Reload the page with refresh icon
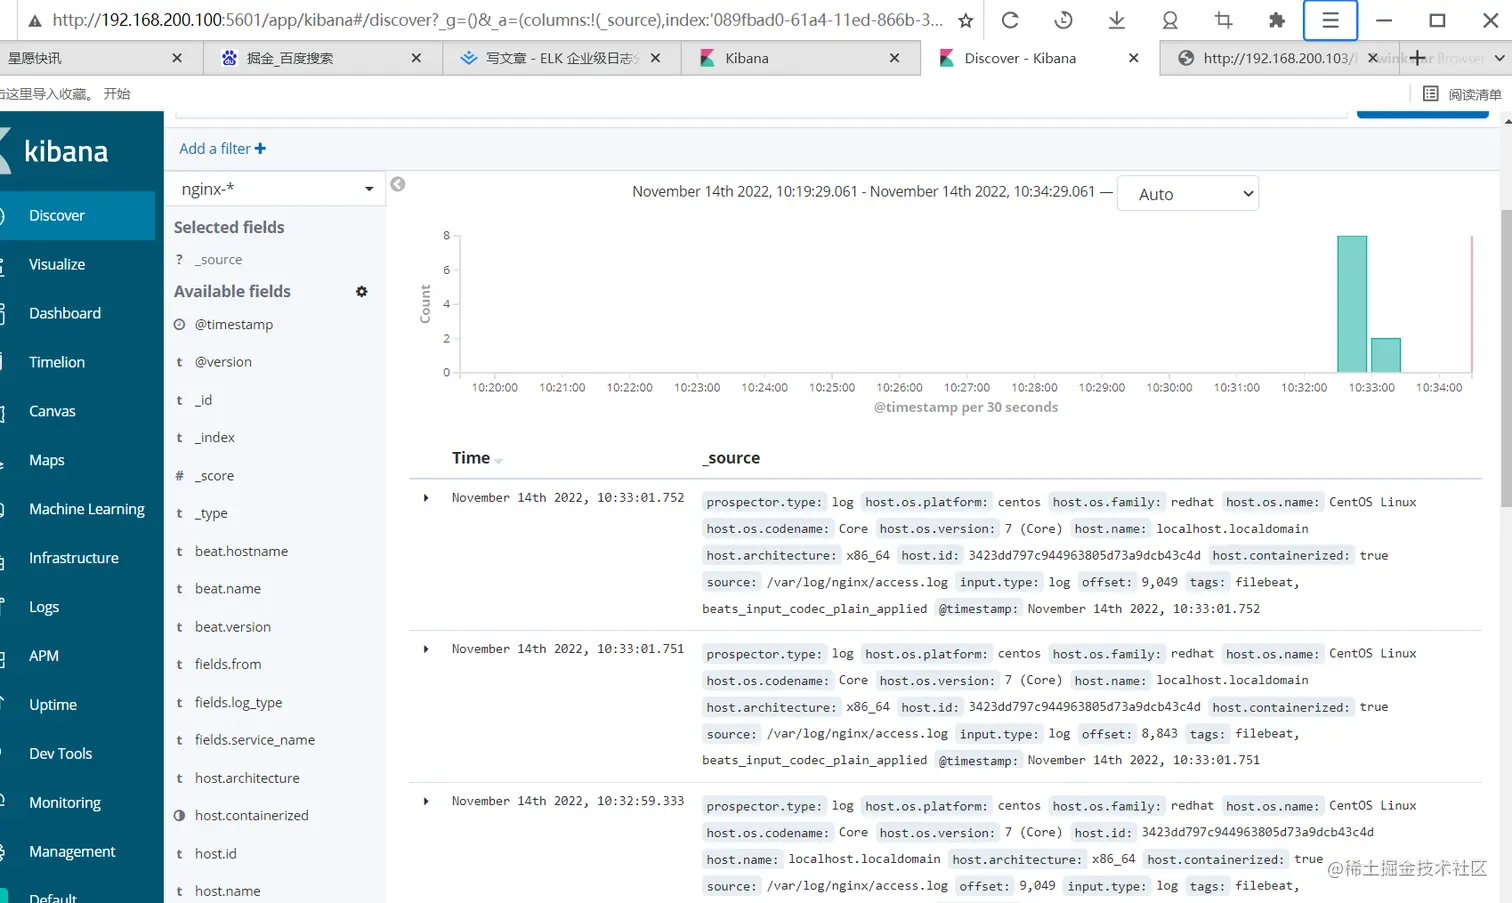The width and height of the screenshot is (1512, 903). tap(1010, 20)
